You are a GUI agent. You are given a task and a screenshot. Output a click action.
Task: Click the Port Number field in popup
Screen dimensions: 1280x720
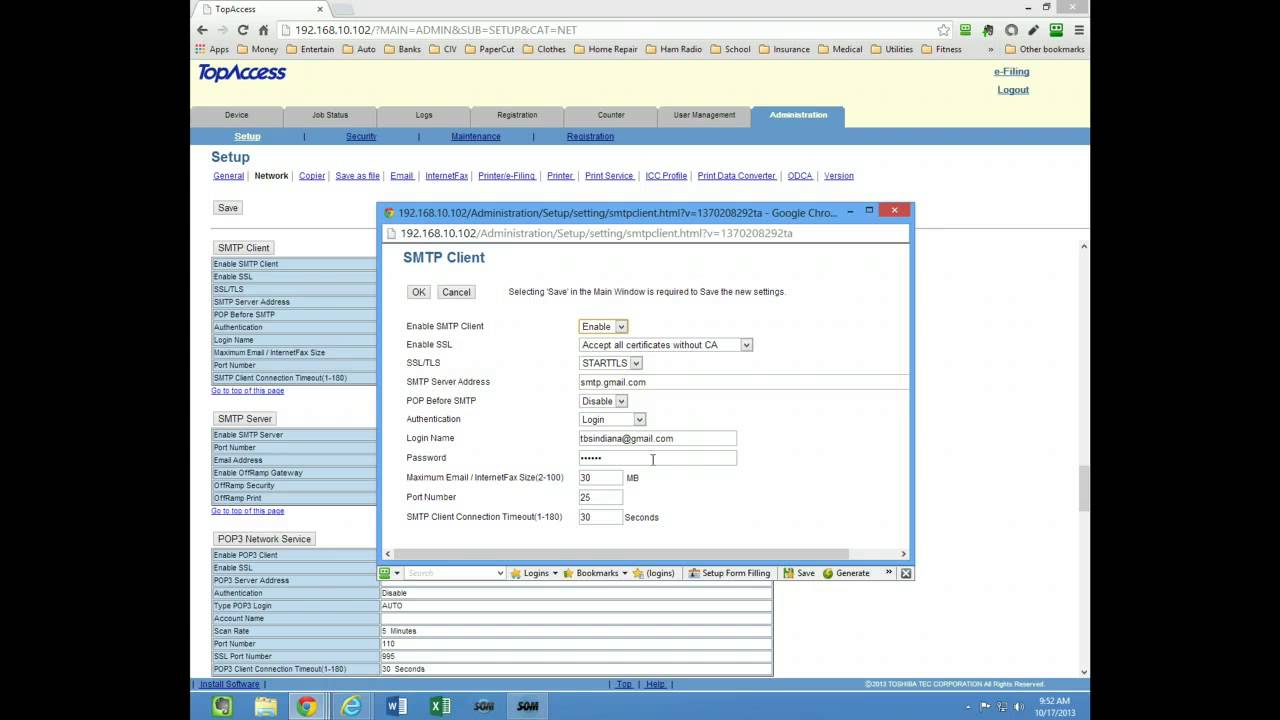click(600, 497)
